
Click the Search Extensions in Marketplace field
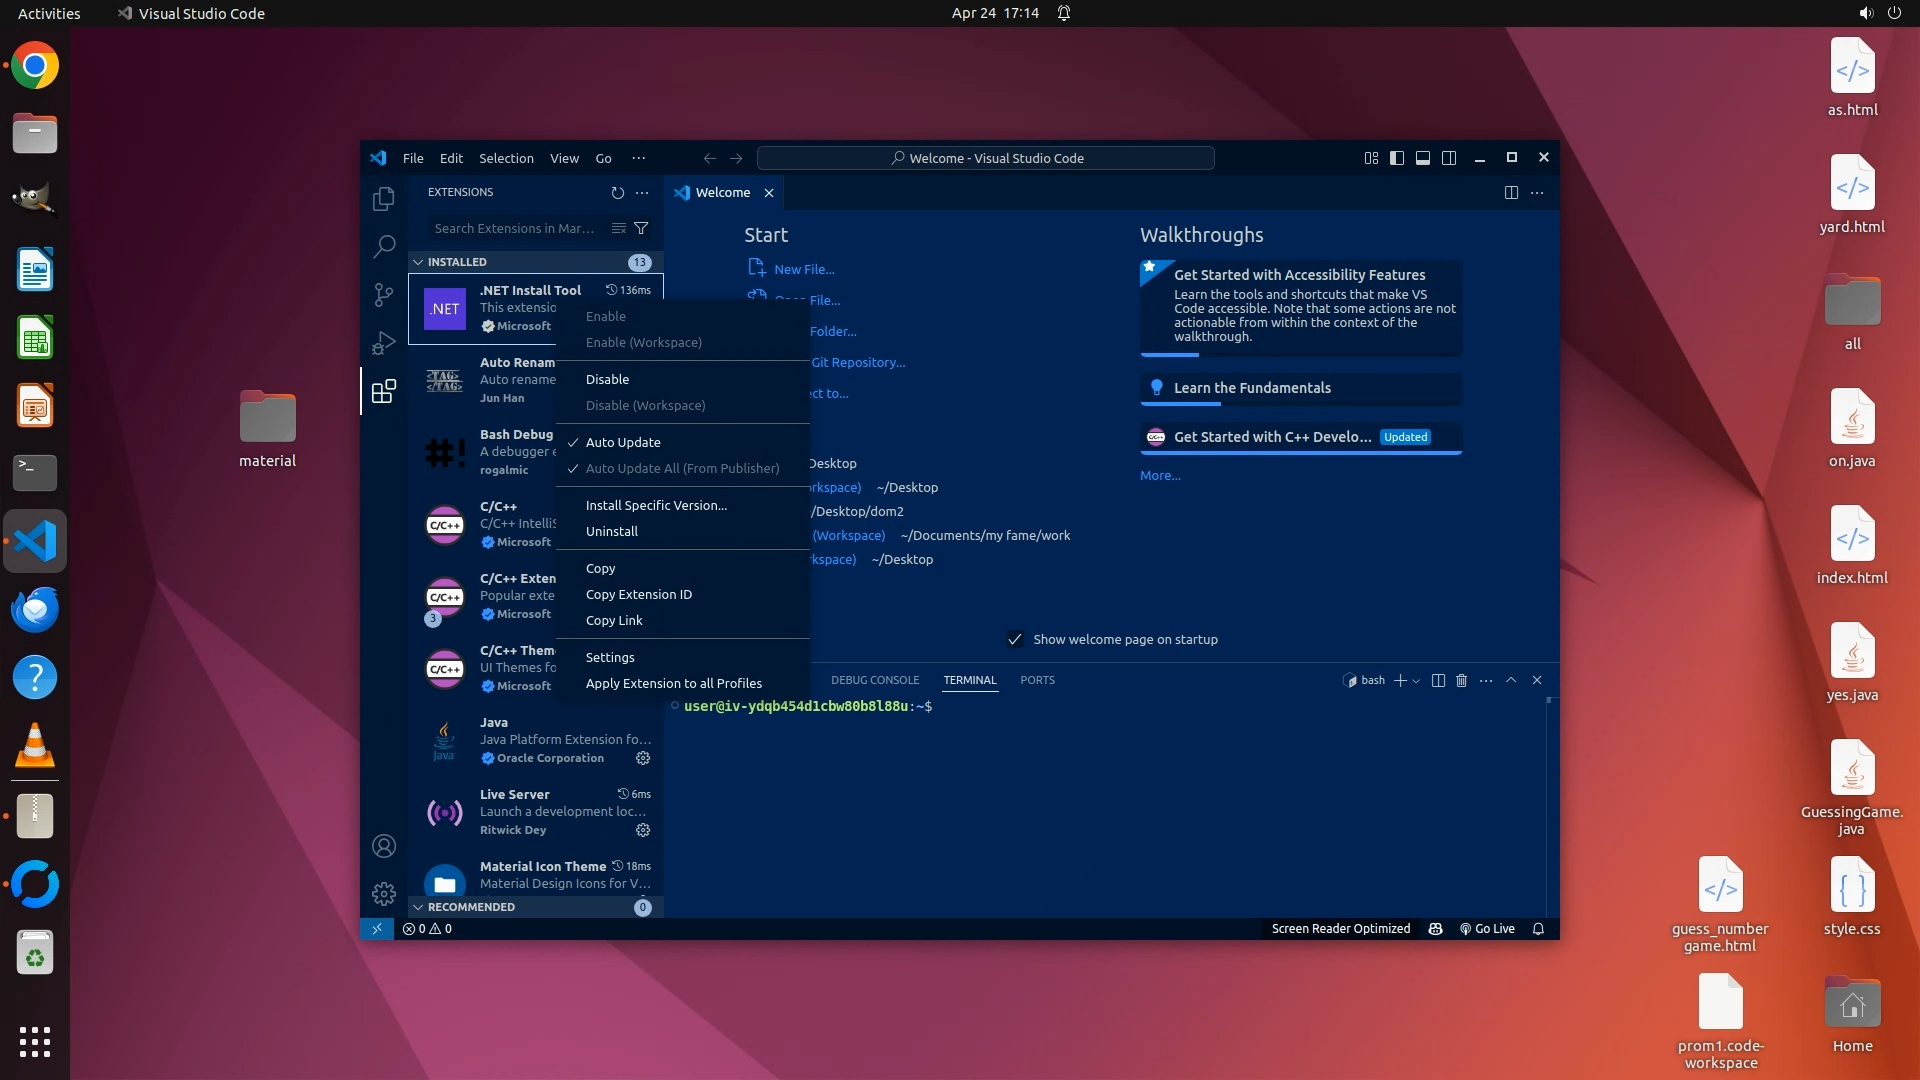click(515, 229)
